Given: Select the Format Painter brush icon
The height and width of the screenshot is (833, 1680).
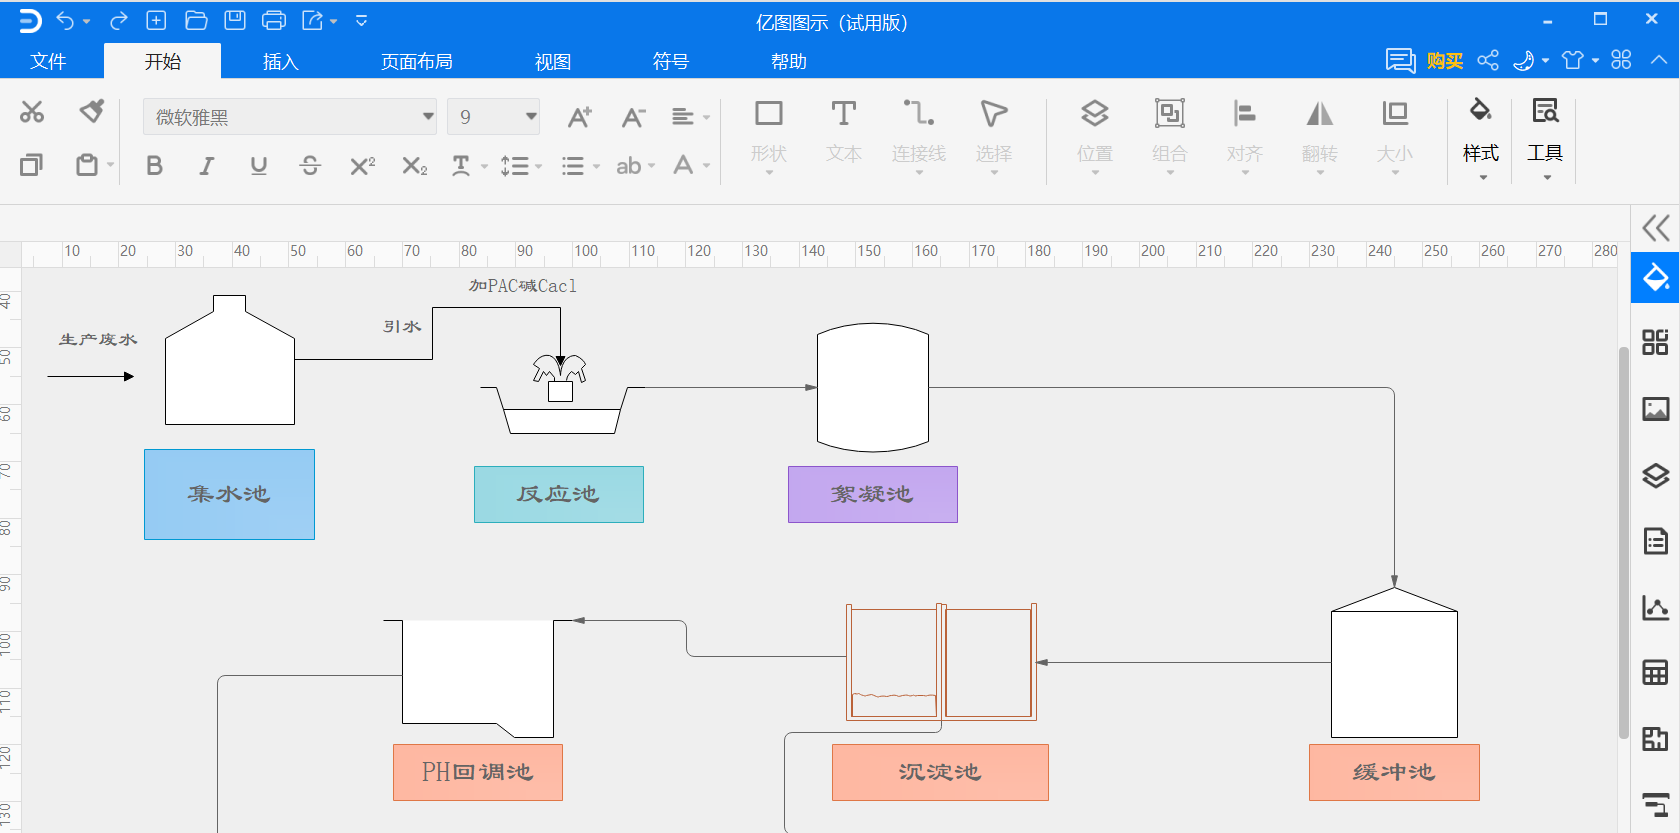Looking at the screenshot, I should point(92,111).
